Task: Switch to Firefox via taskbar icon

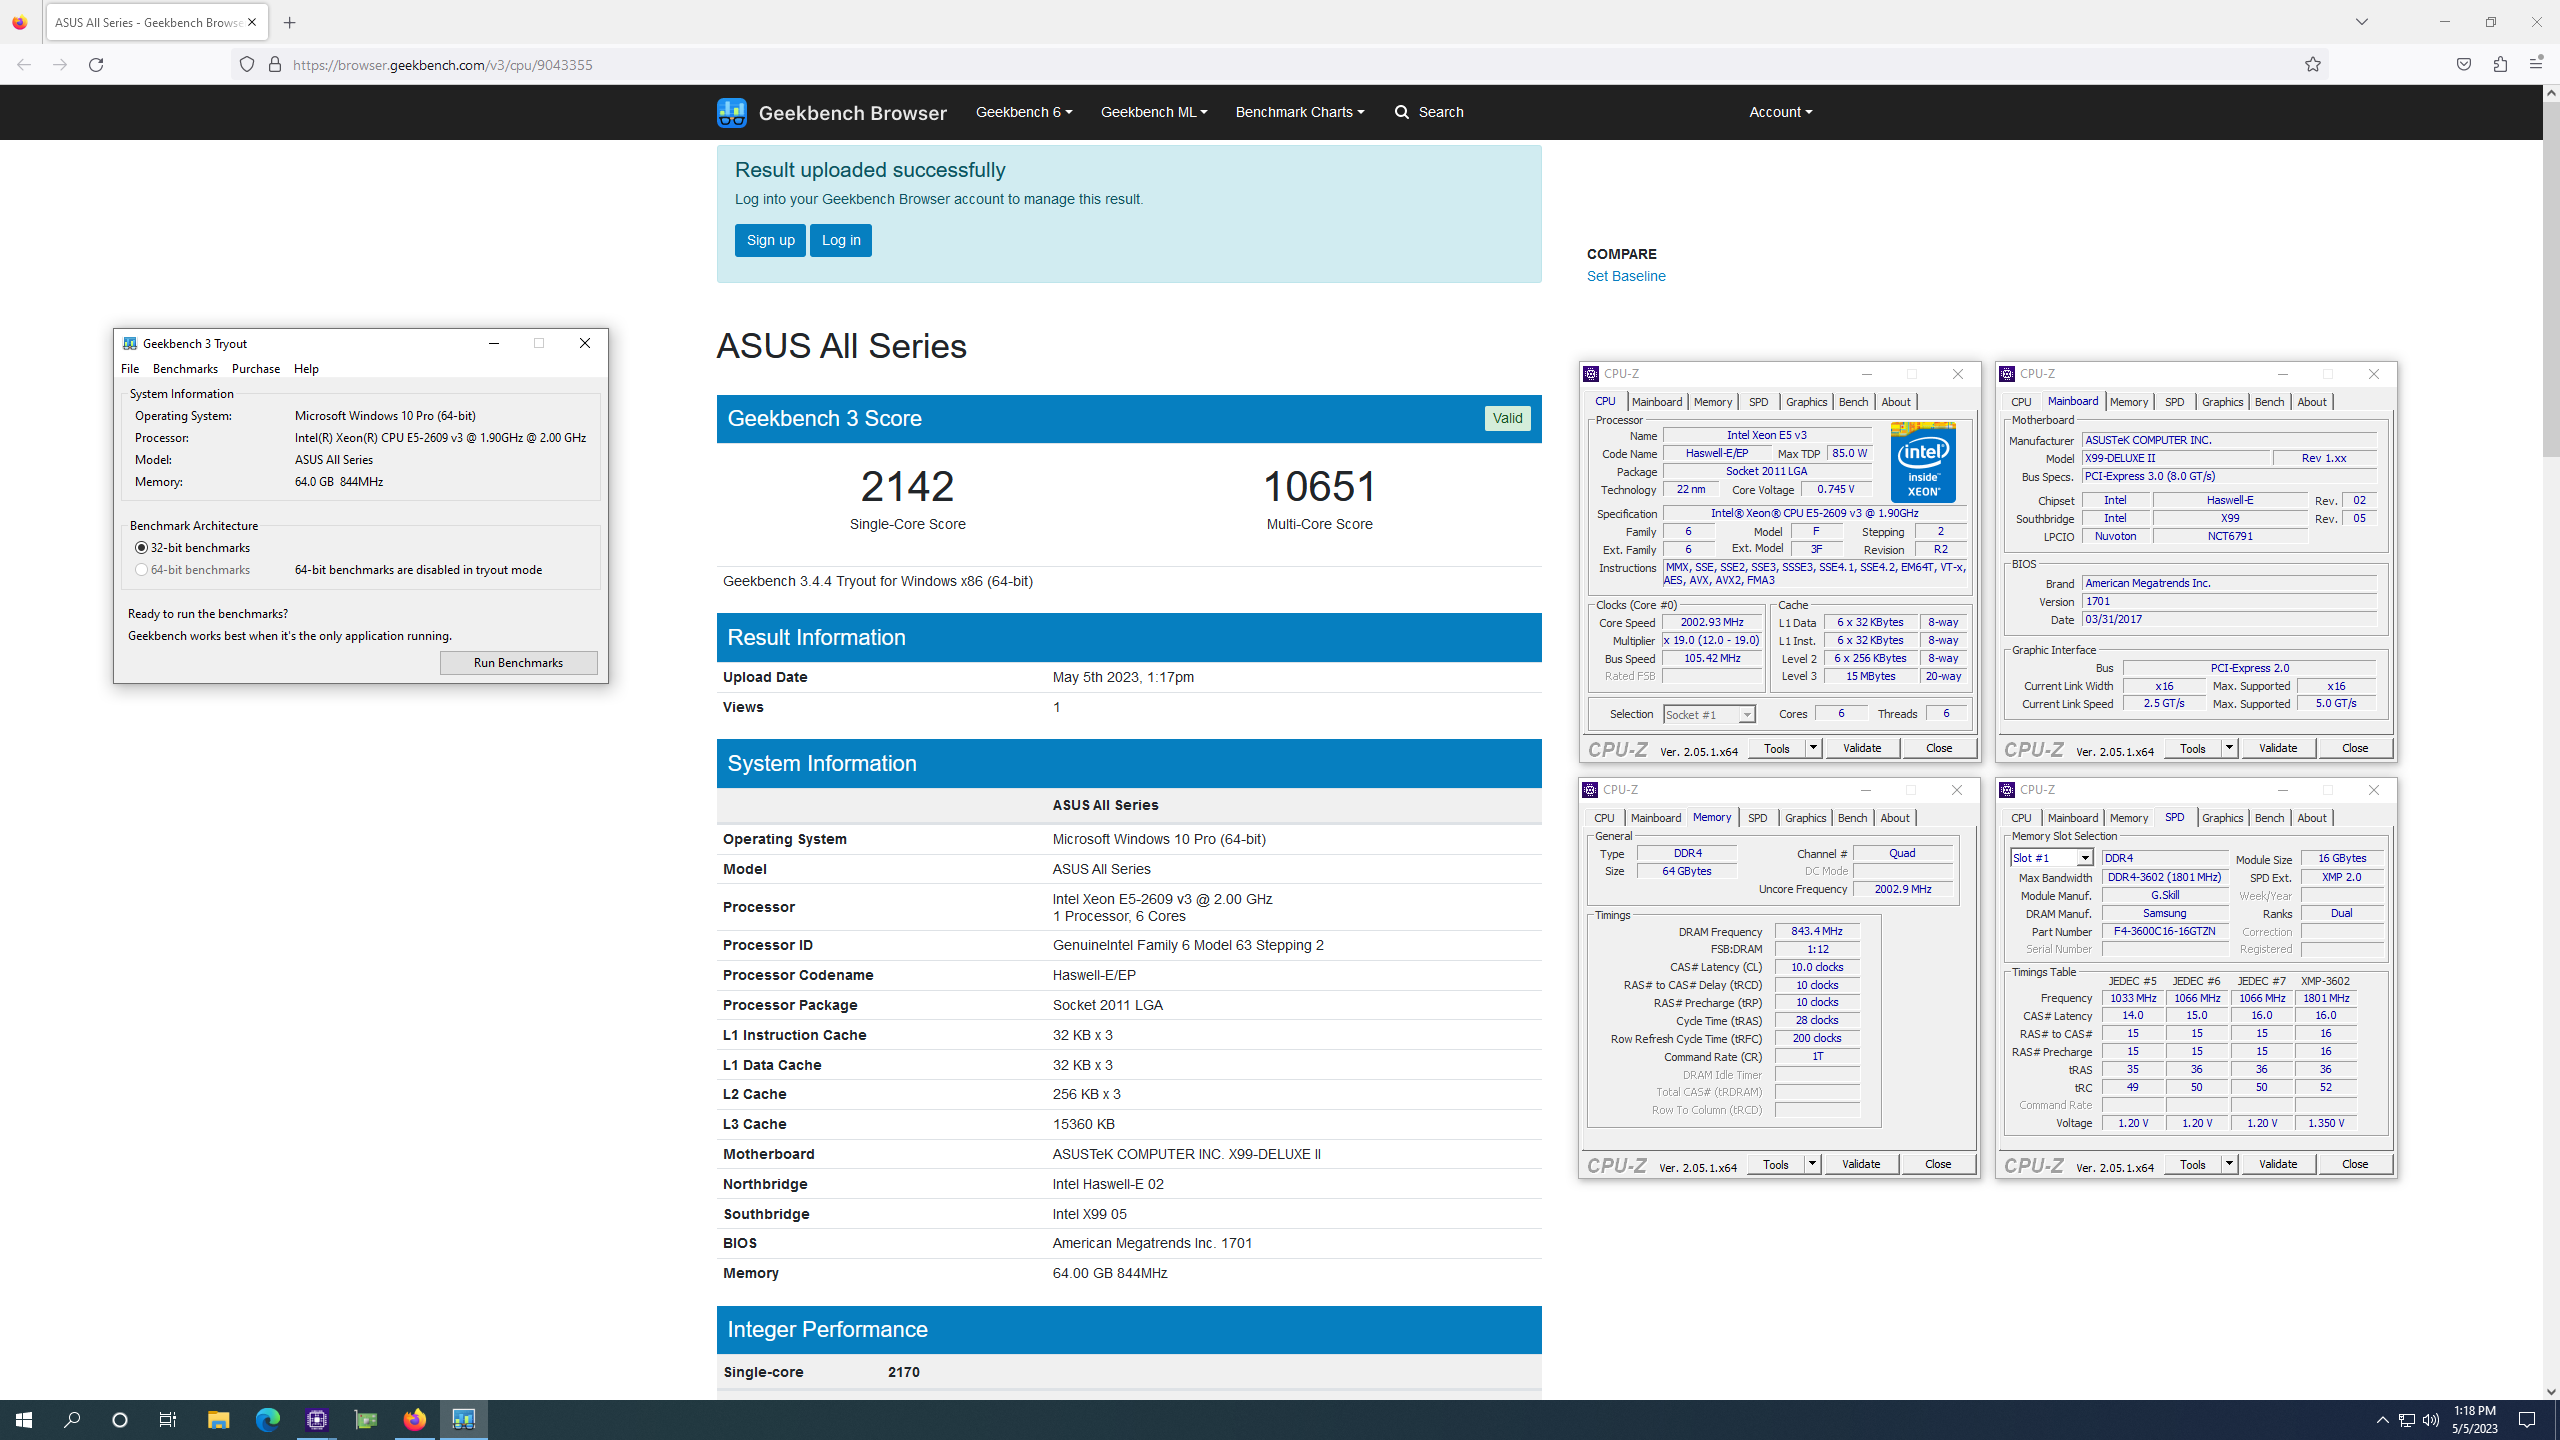Action: [x=414, y=1420]
